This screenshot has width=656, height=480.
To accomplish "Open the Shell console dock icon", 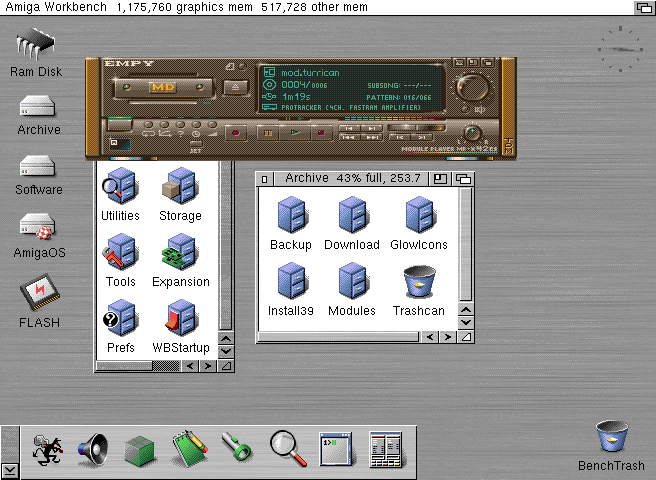I will tap(336, 449).
